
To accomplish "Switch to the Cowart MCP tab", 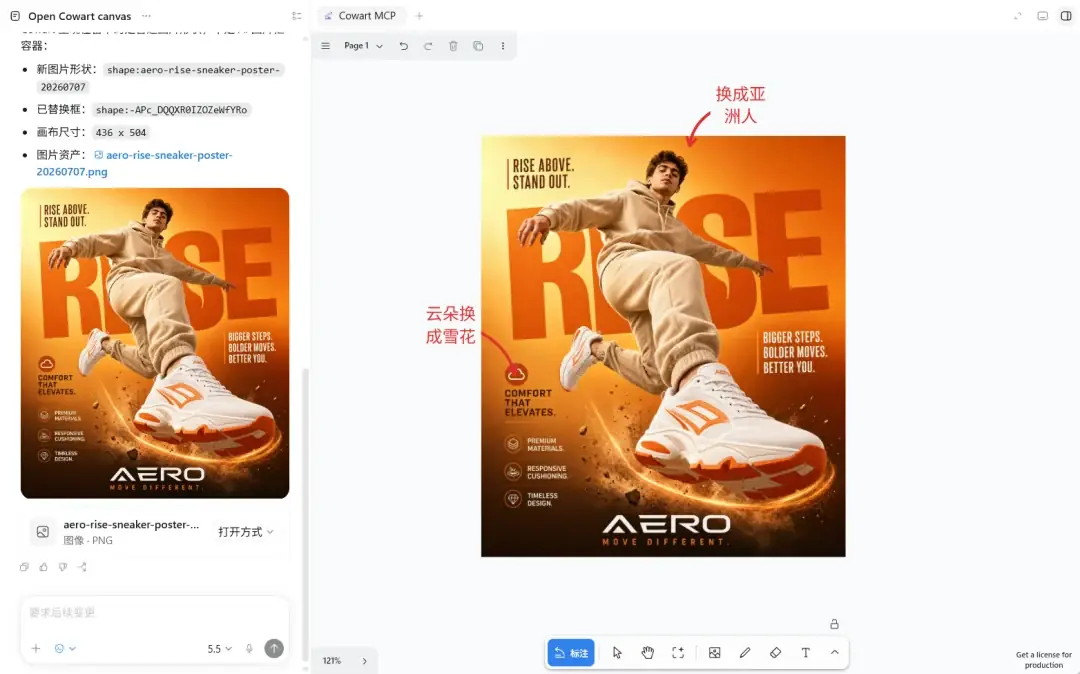I will [x=361, y=16].
